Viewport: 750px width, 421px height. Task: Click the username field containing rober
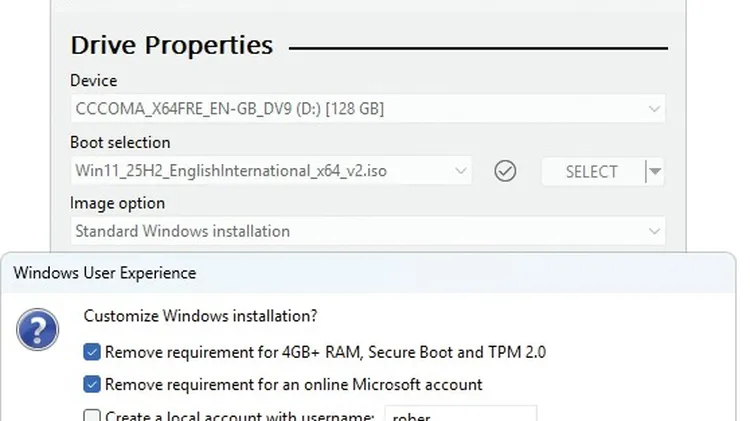(461, 414)
